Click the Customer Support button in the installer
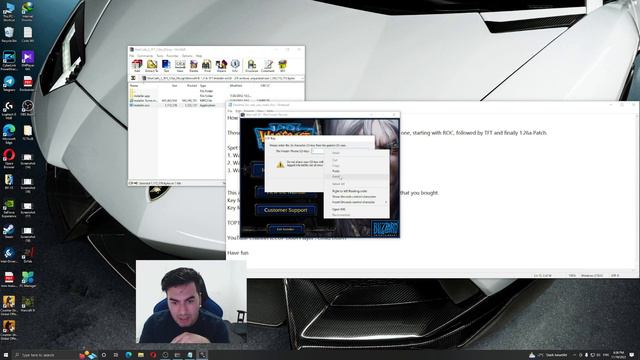This screenshot has height=360, width=640. click(286, 210)
